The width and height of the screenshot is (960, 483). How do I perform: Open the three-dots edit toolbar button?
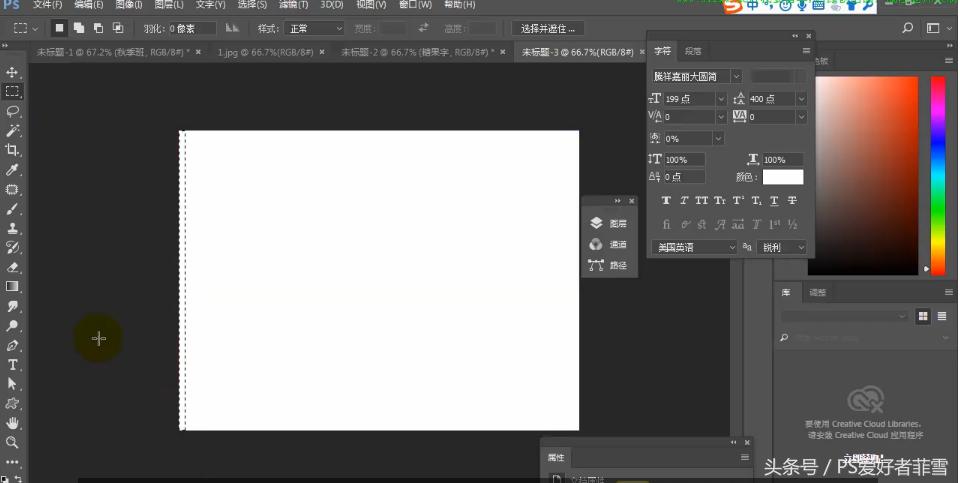(x=12, y=462)
